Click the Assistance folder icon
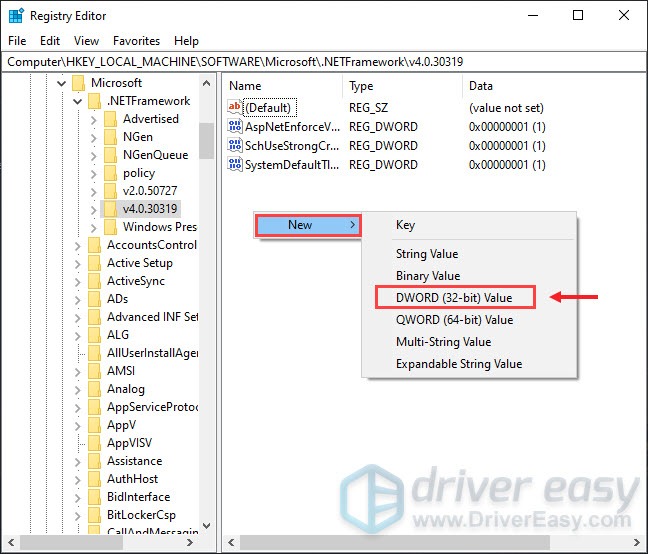Screen dimensions: 648x554 [94, 461]
